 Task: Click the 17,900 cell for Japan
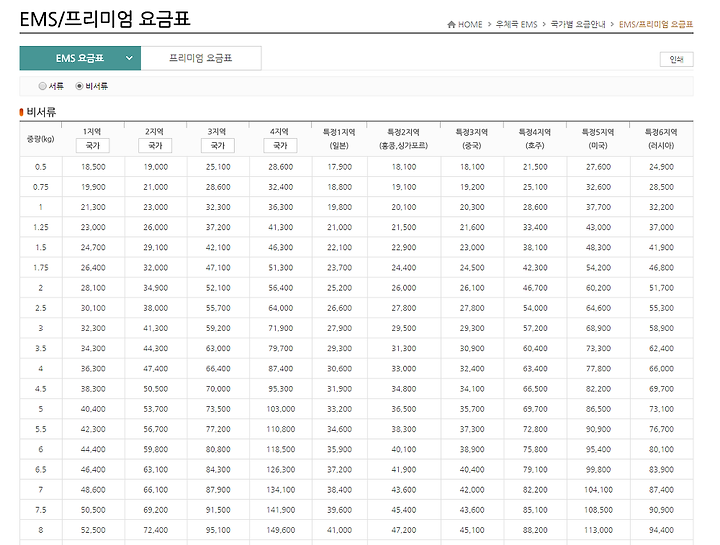[339, 167]
